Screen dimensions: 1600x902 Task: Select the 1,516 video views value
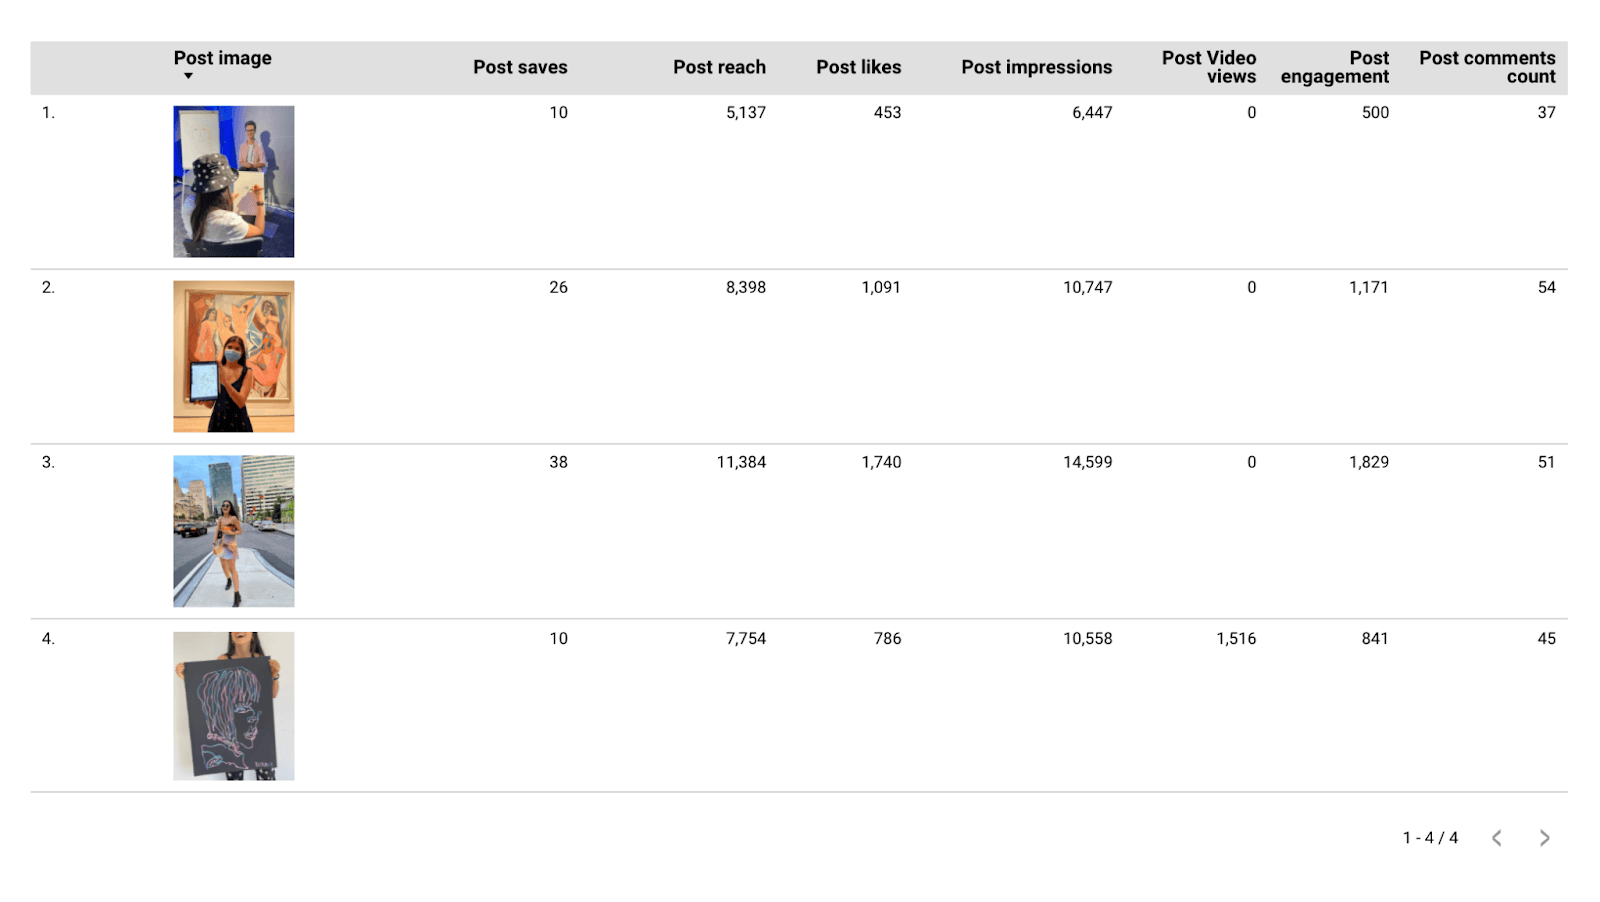(x=1236, y=638)
